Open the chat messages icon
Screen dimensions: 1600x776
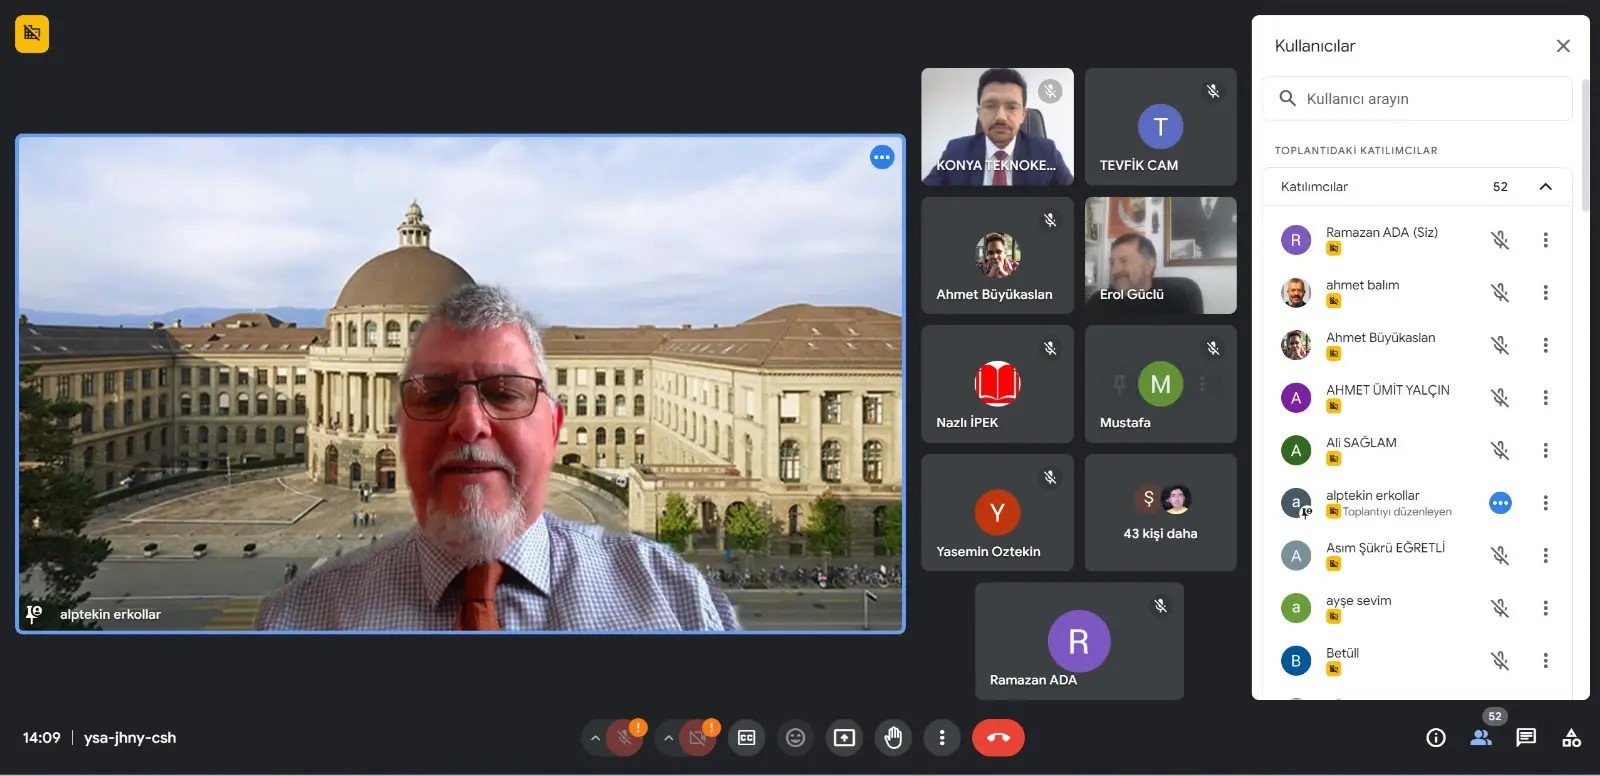(1525, 738)
